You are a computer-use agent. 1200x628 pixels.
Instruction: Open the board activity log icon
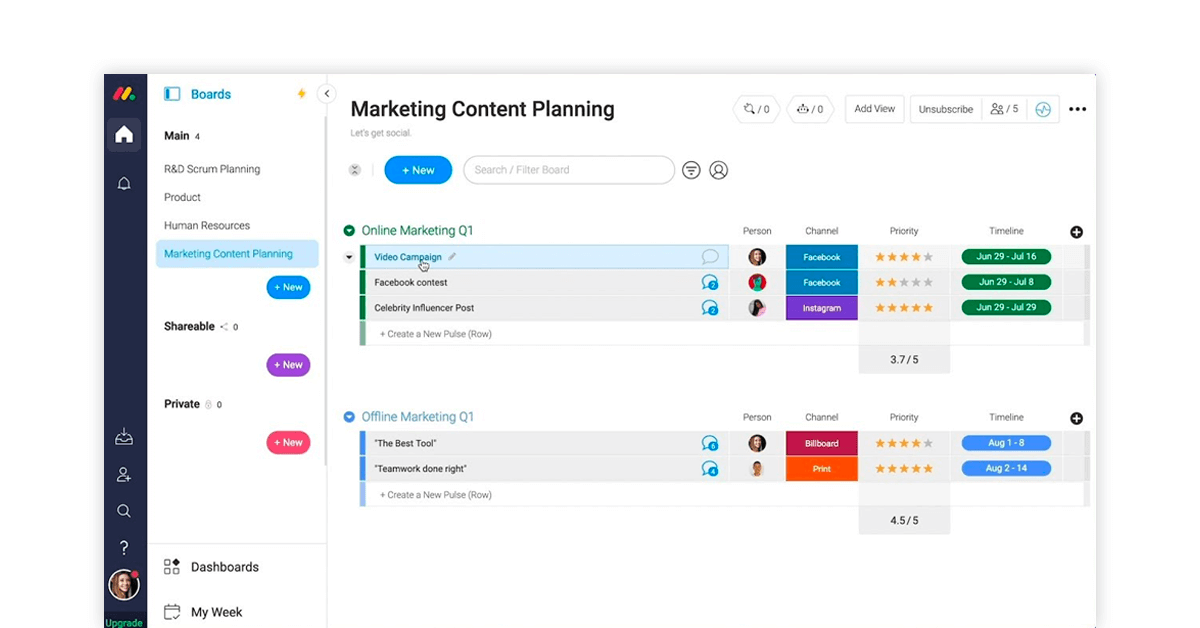[x=1043, y=109]
